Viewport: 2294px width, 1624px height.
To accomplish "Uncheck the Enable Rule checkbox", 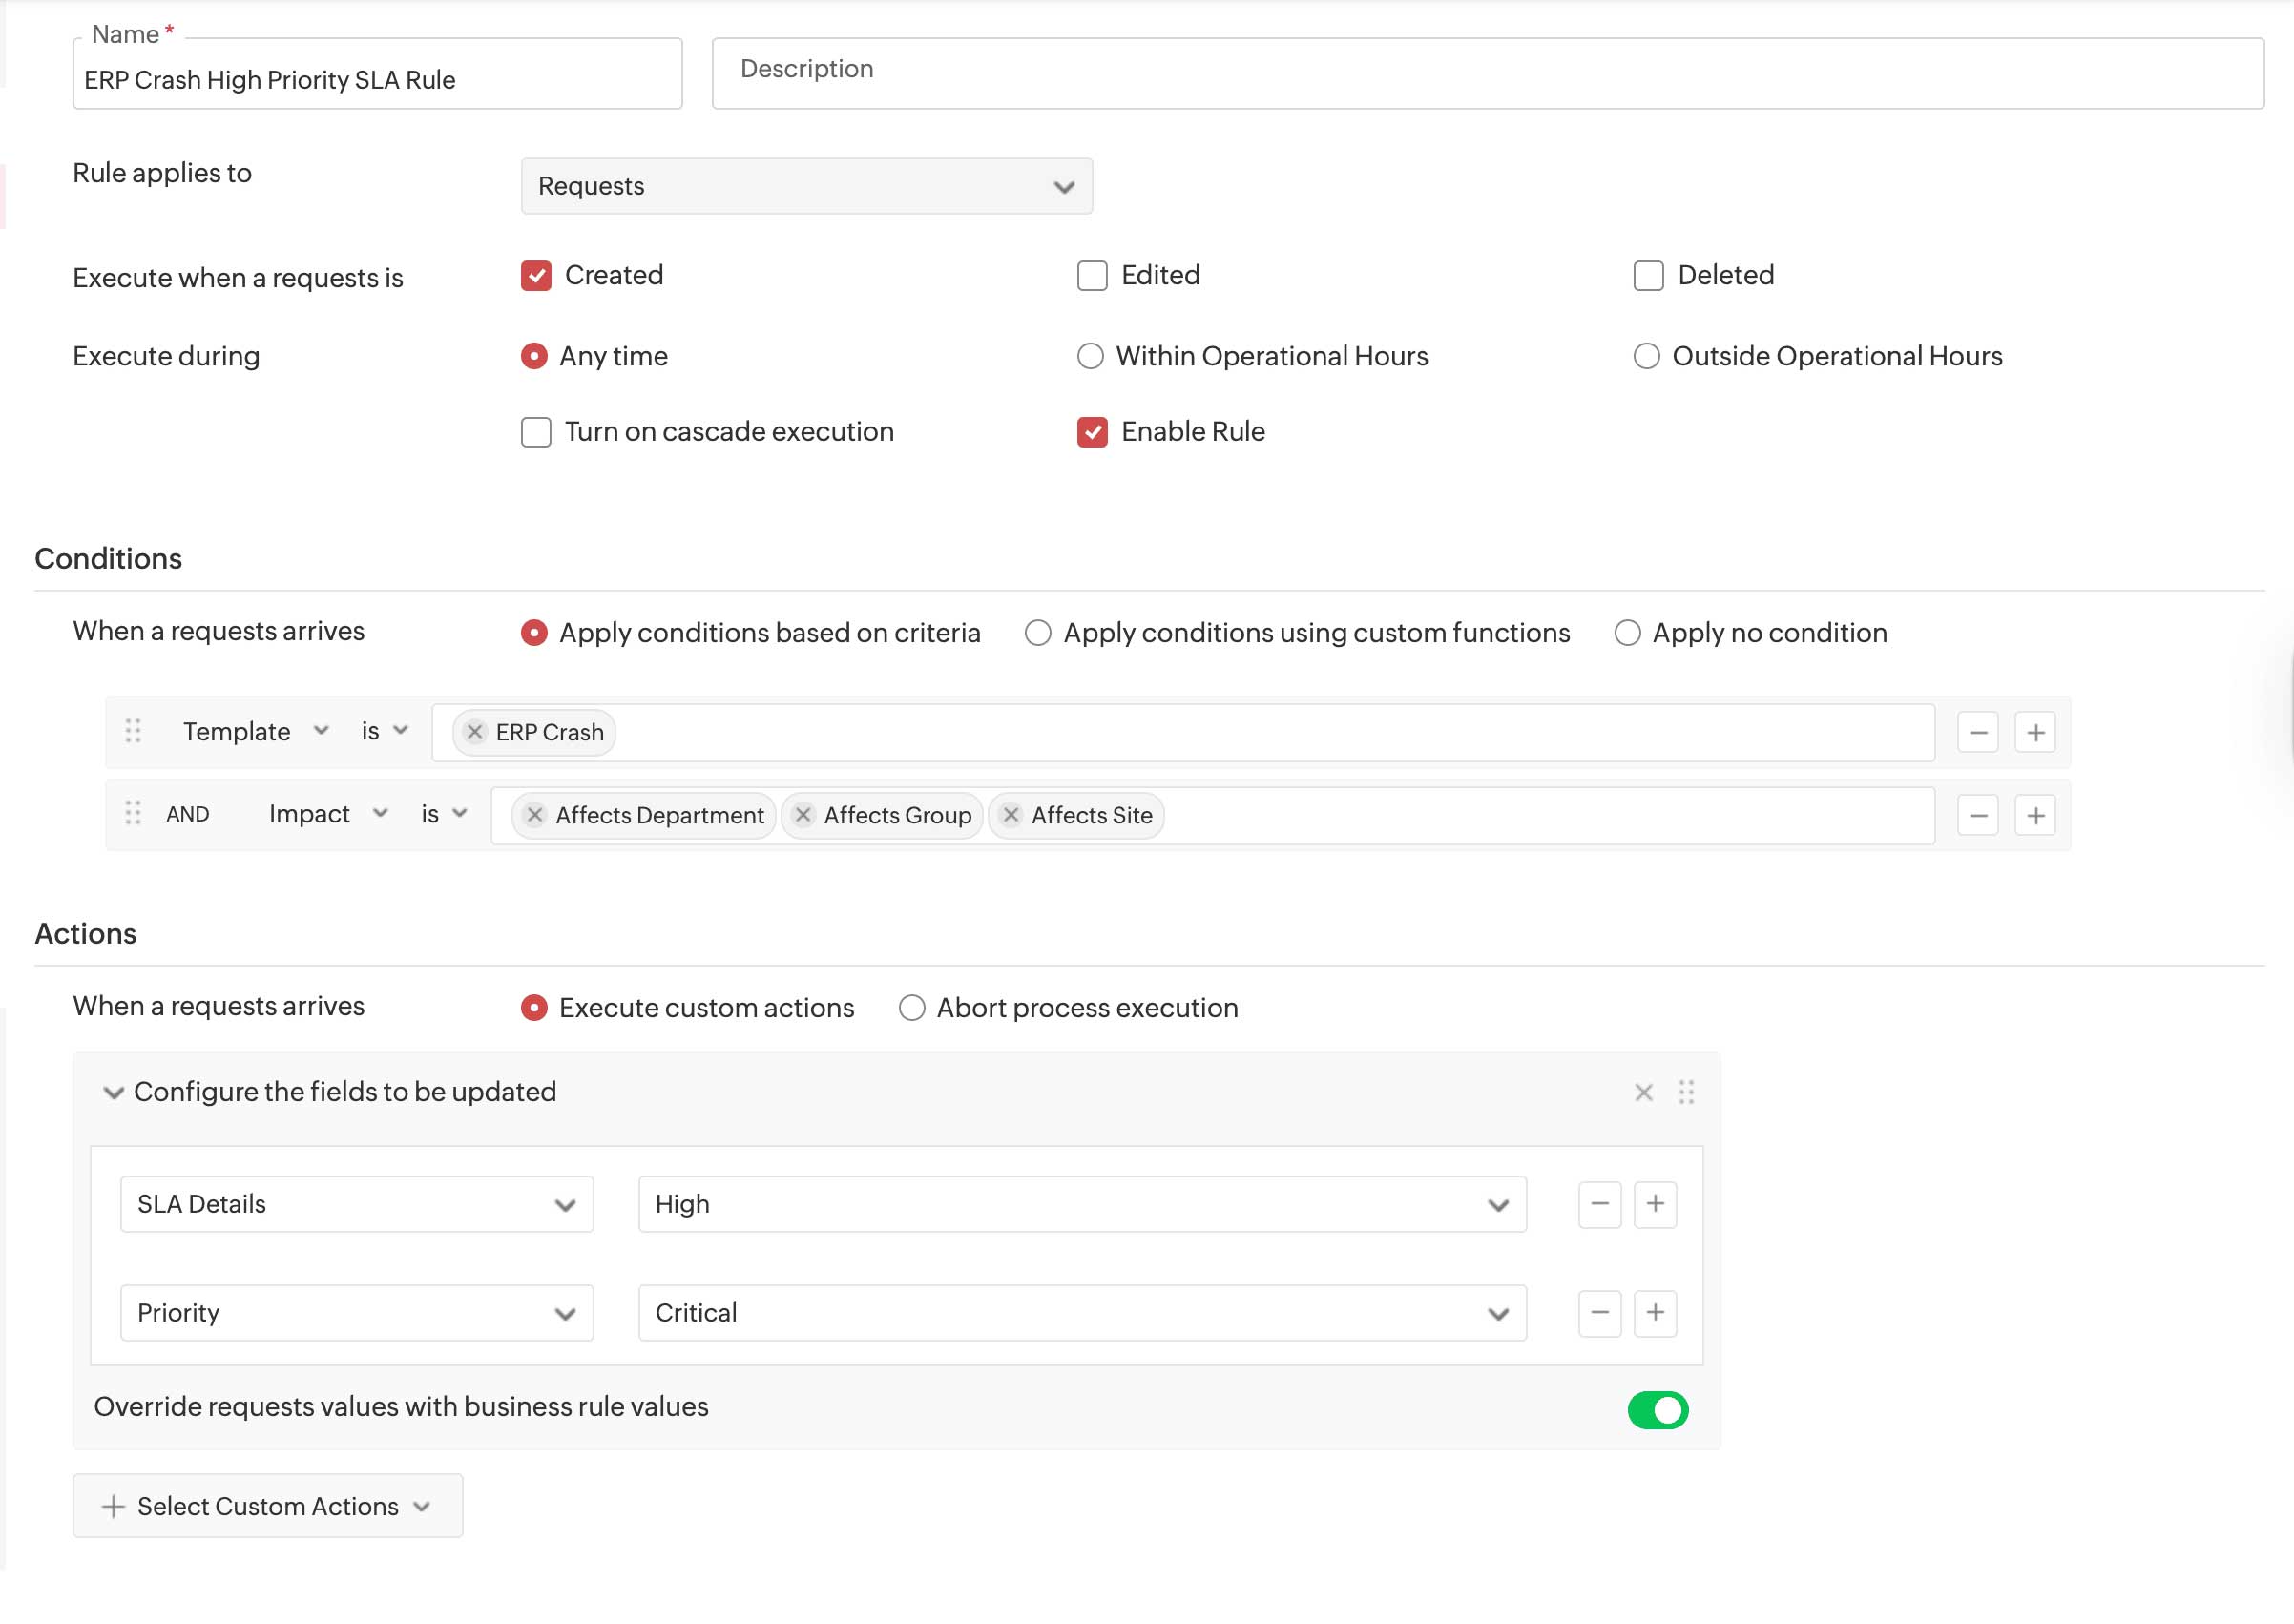I will point(1091,431).
